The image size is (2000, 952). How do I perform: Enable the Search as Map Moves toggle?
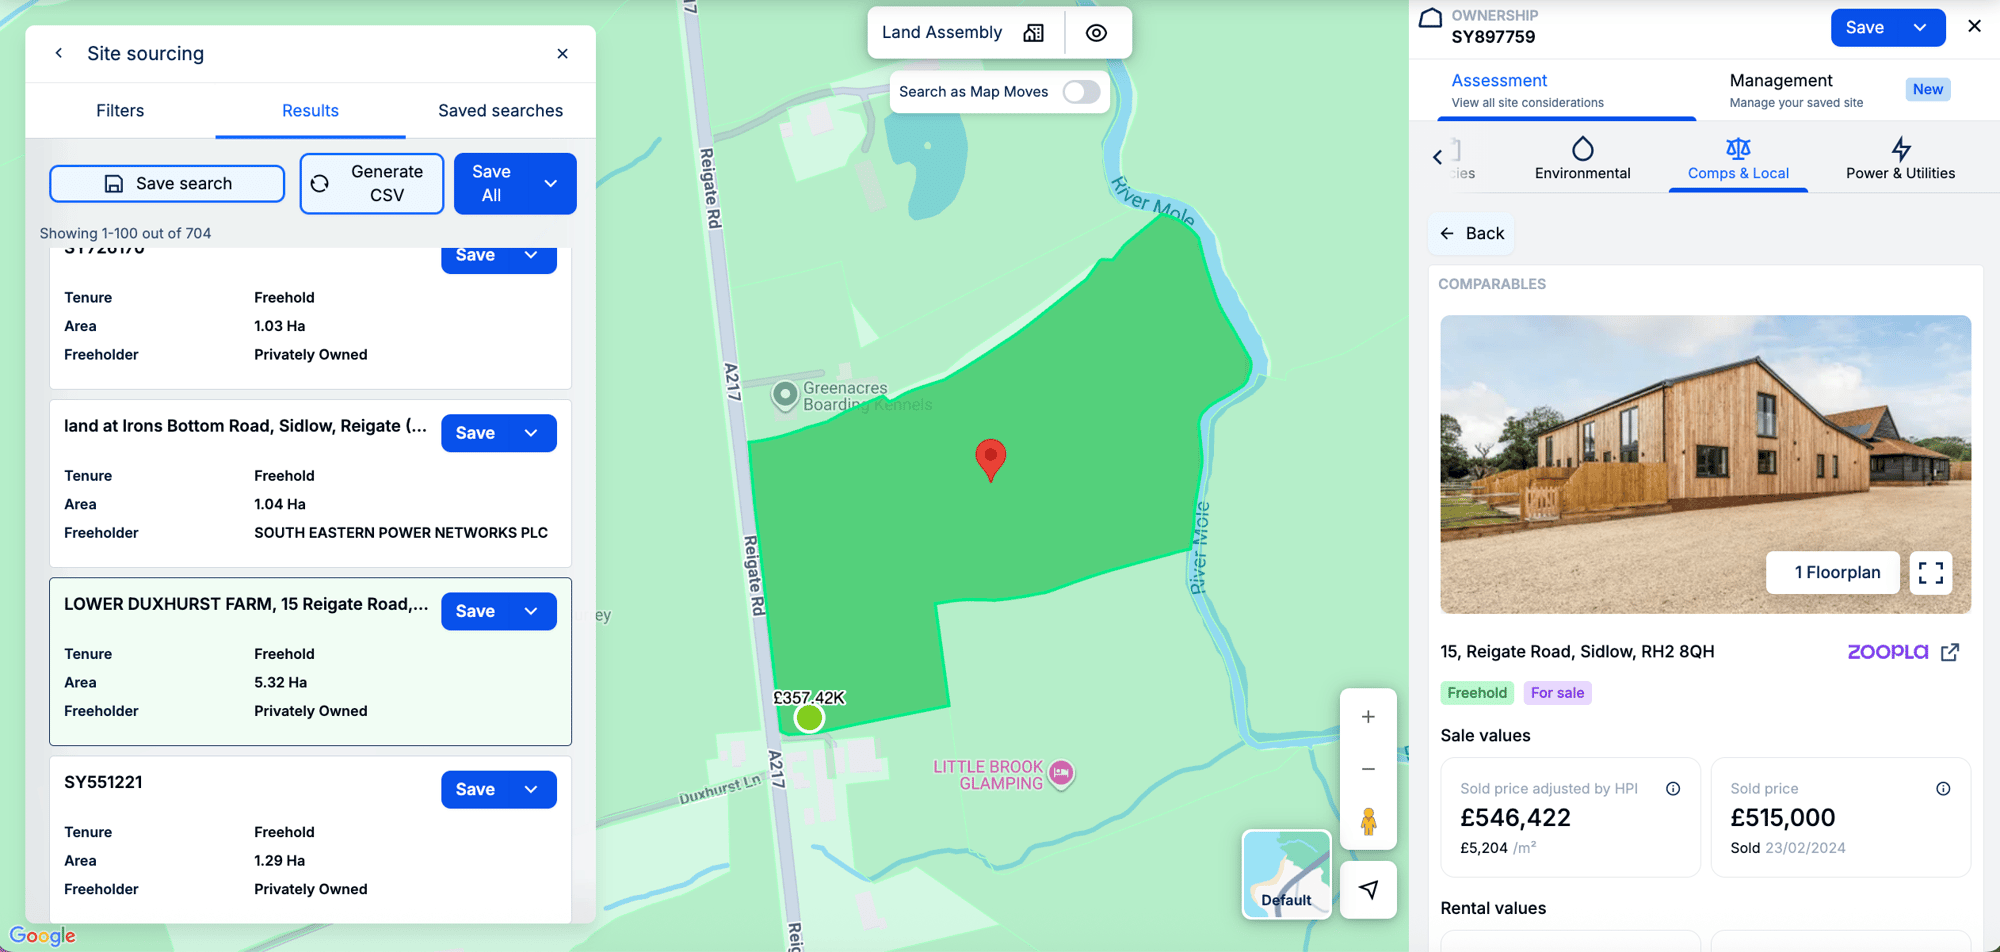pyautogui.click(x=1080, y=91)
